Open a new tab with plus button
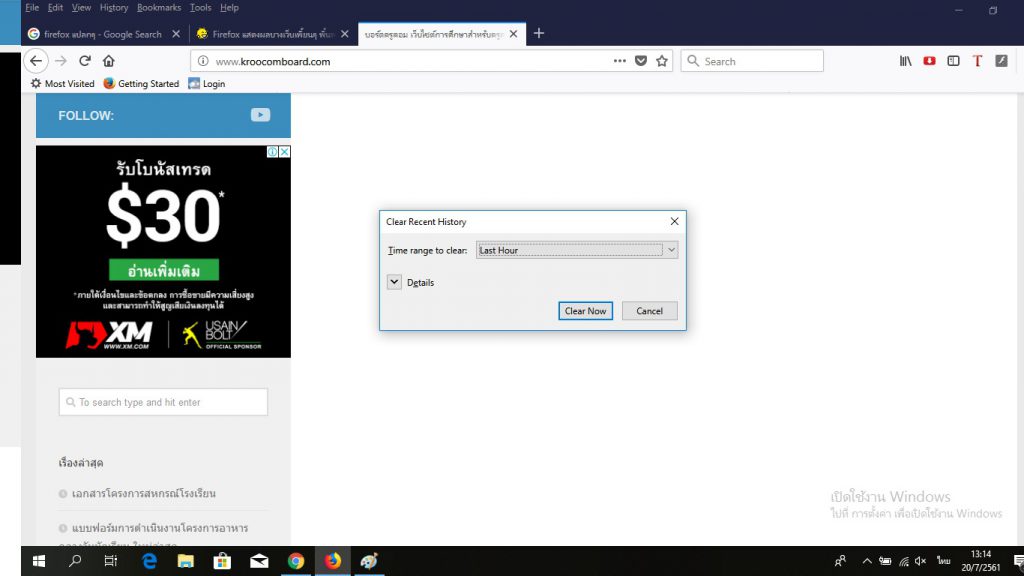1024x576 pixels. pyautogui.click(x=539, y=33)
